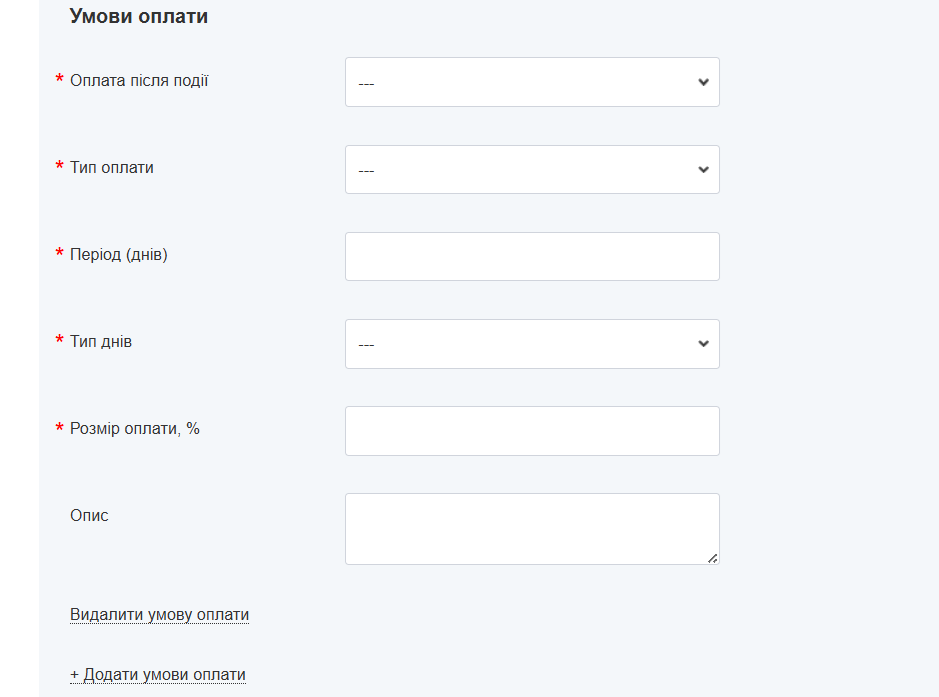
Task: Click into 'Розмір оплати, %' input field
Action: [x=531, y=431]
